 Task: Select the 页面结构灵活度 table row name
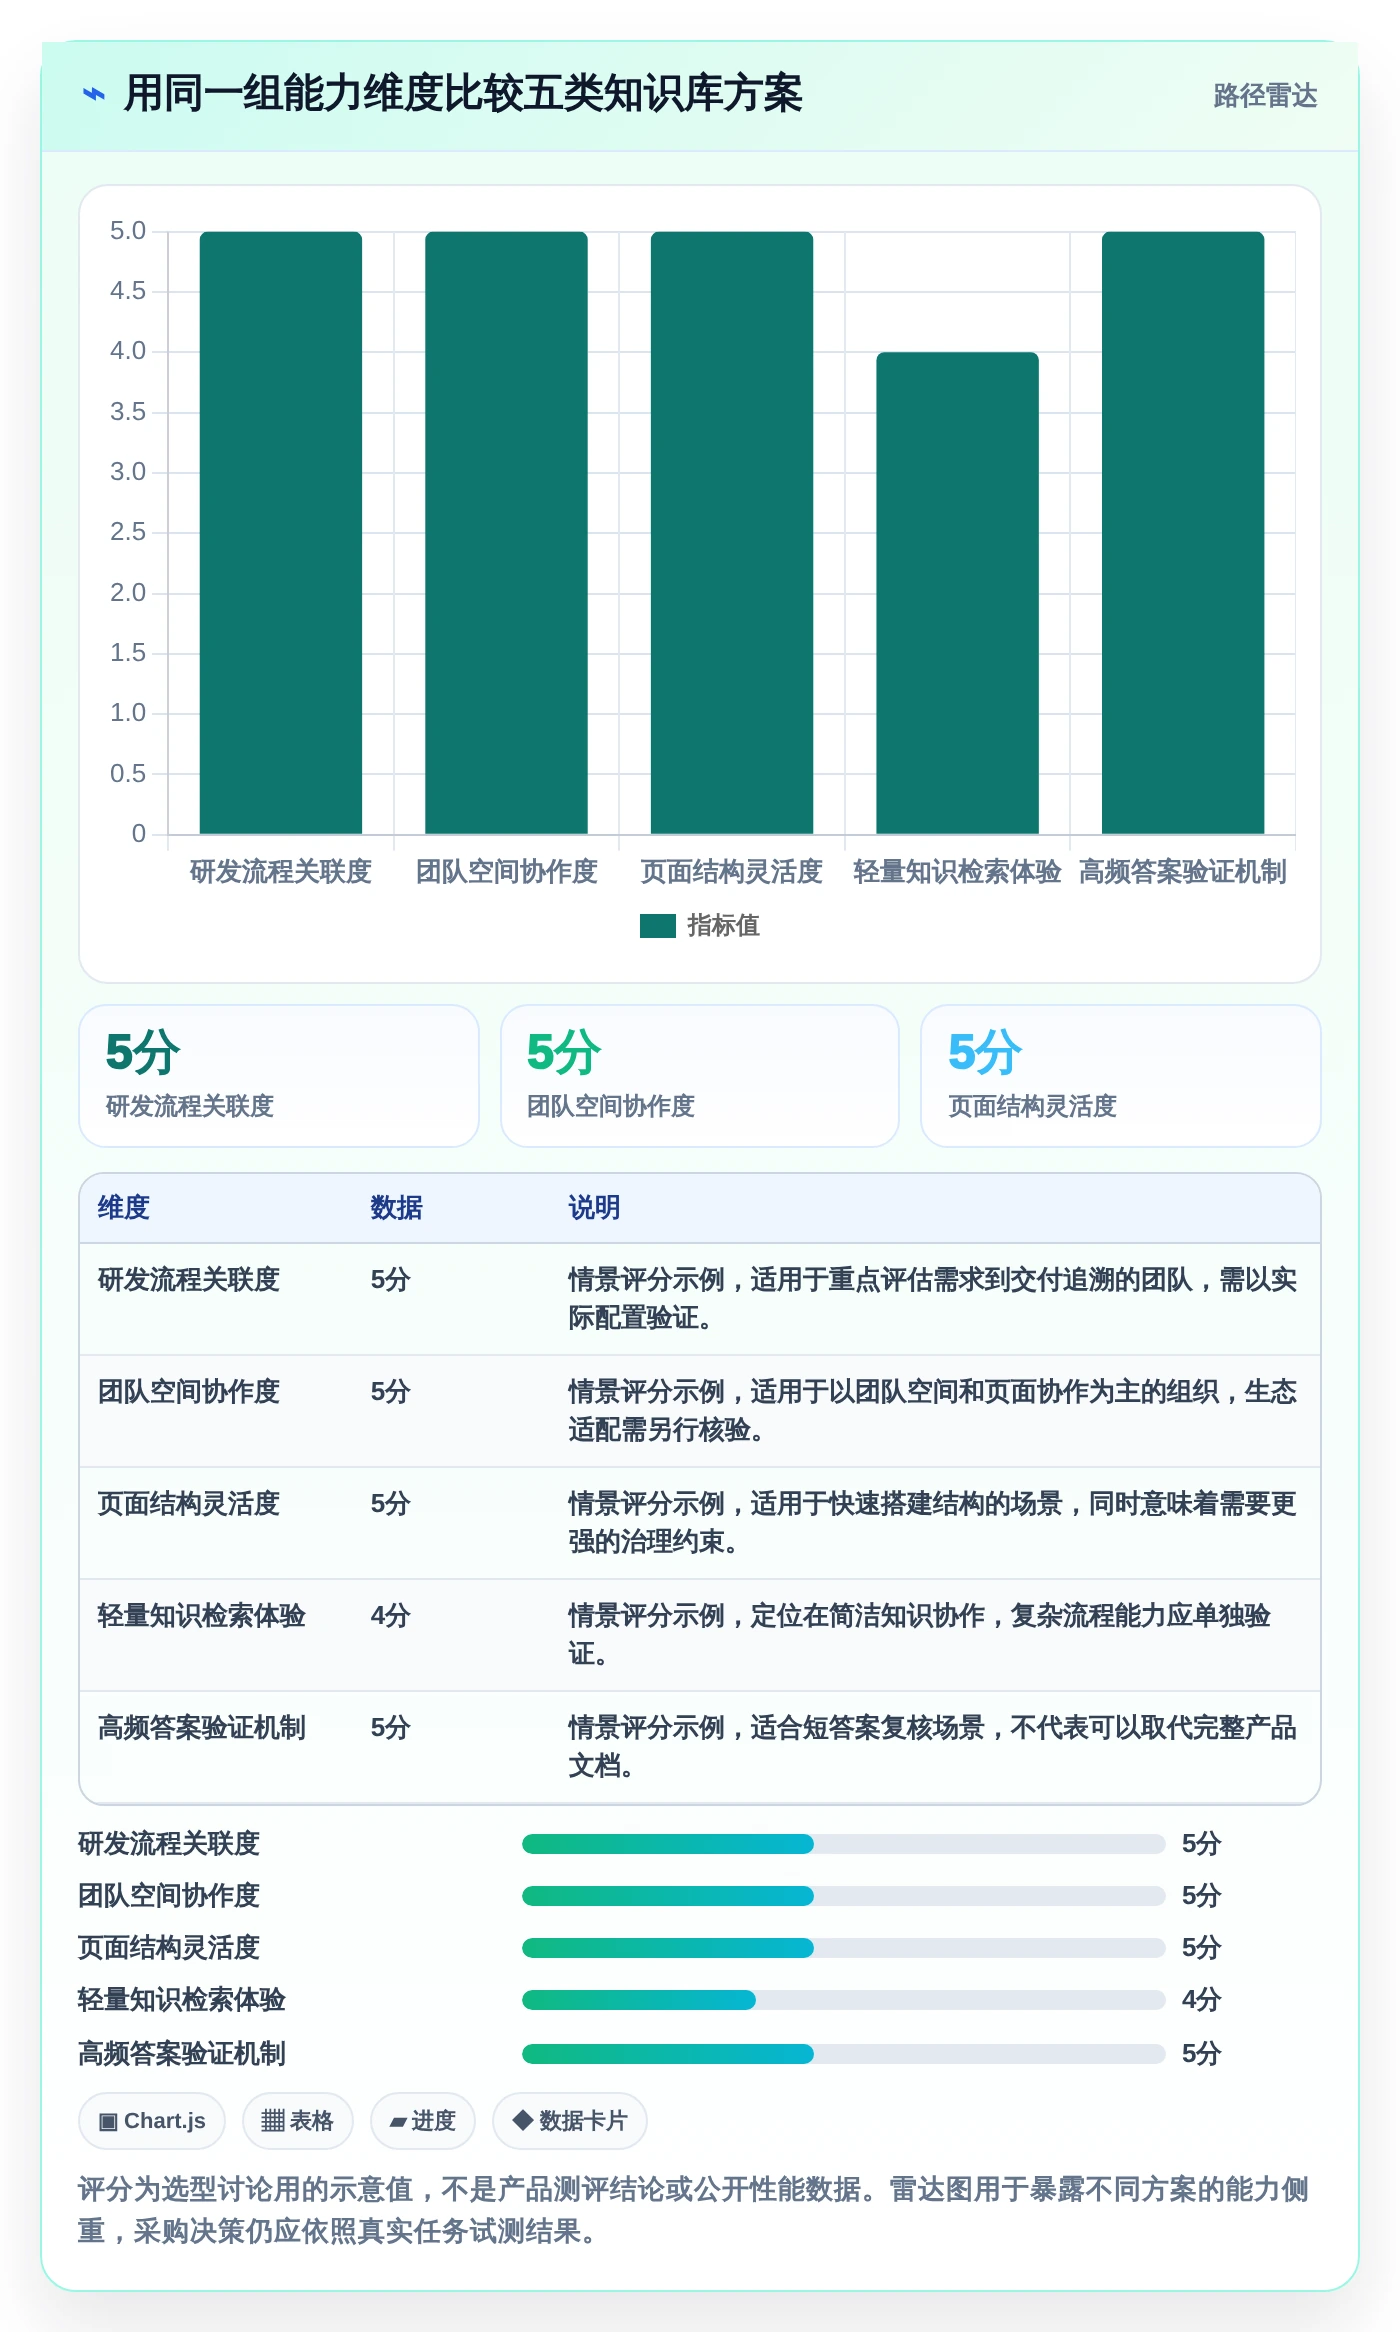pyautogui.click(x=189, y=1504)
